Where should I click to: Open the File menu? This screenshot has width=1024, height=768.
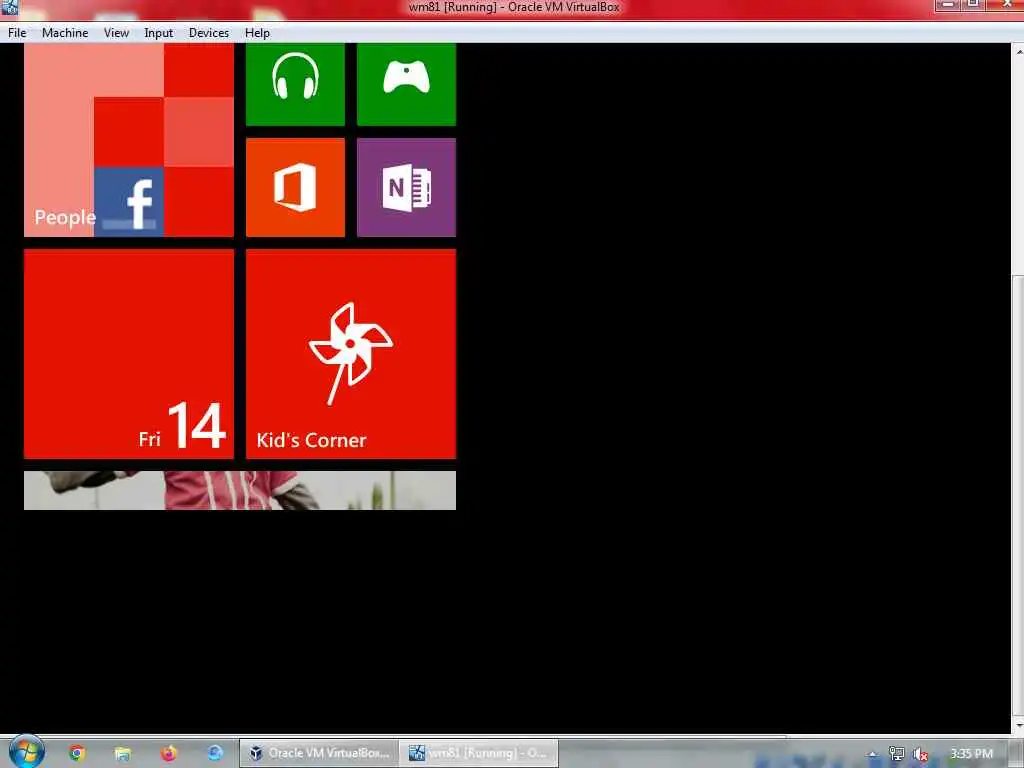(x=17, y=33)
